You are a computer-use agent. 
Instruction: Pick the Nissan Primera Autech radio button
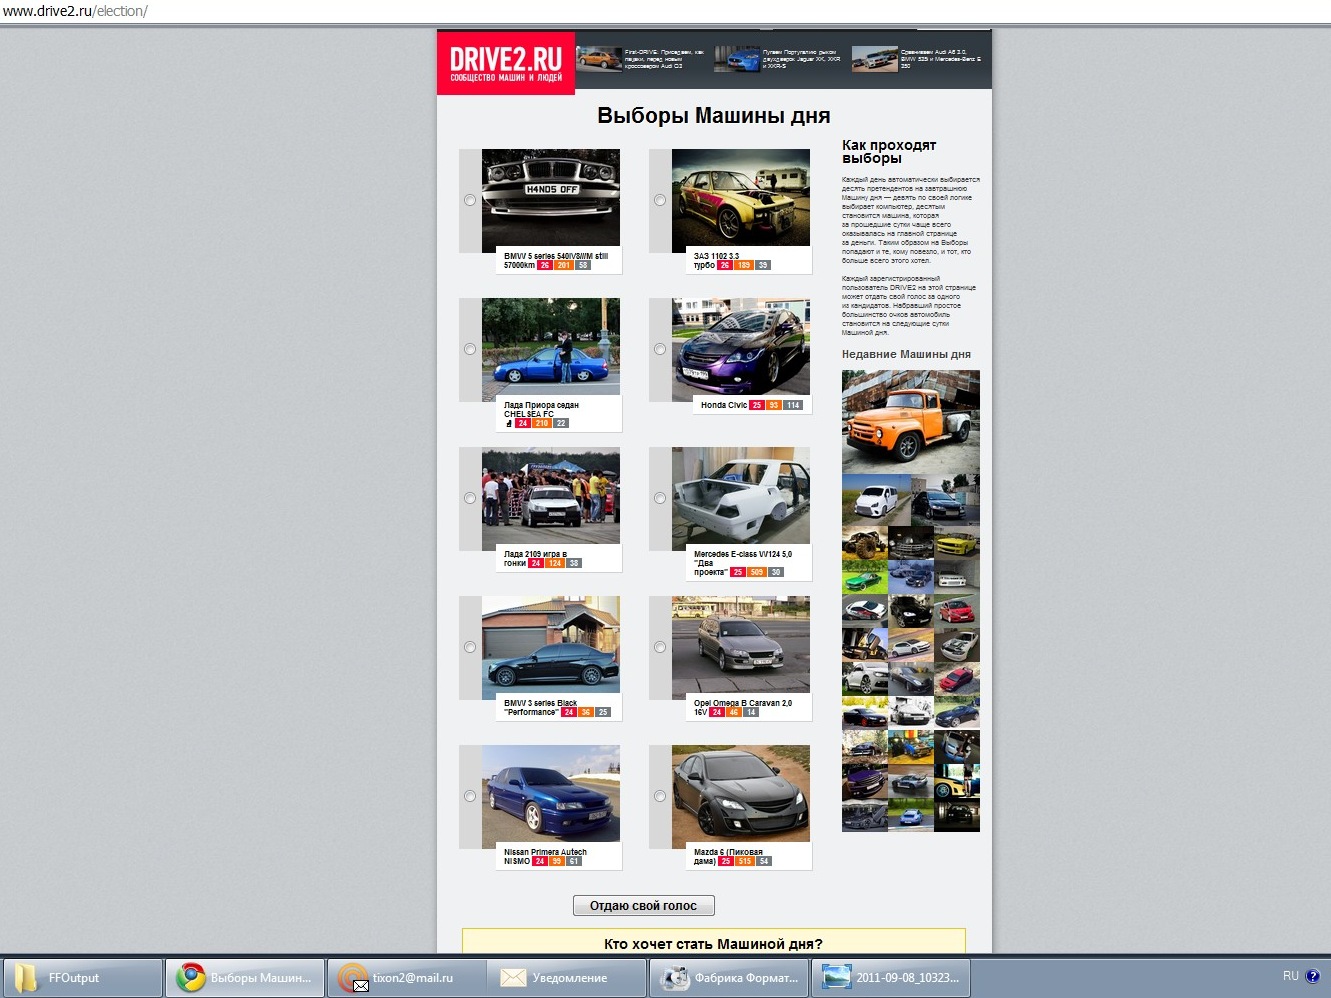[470, 796]
